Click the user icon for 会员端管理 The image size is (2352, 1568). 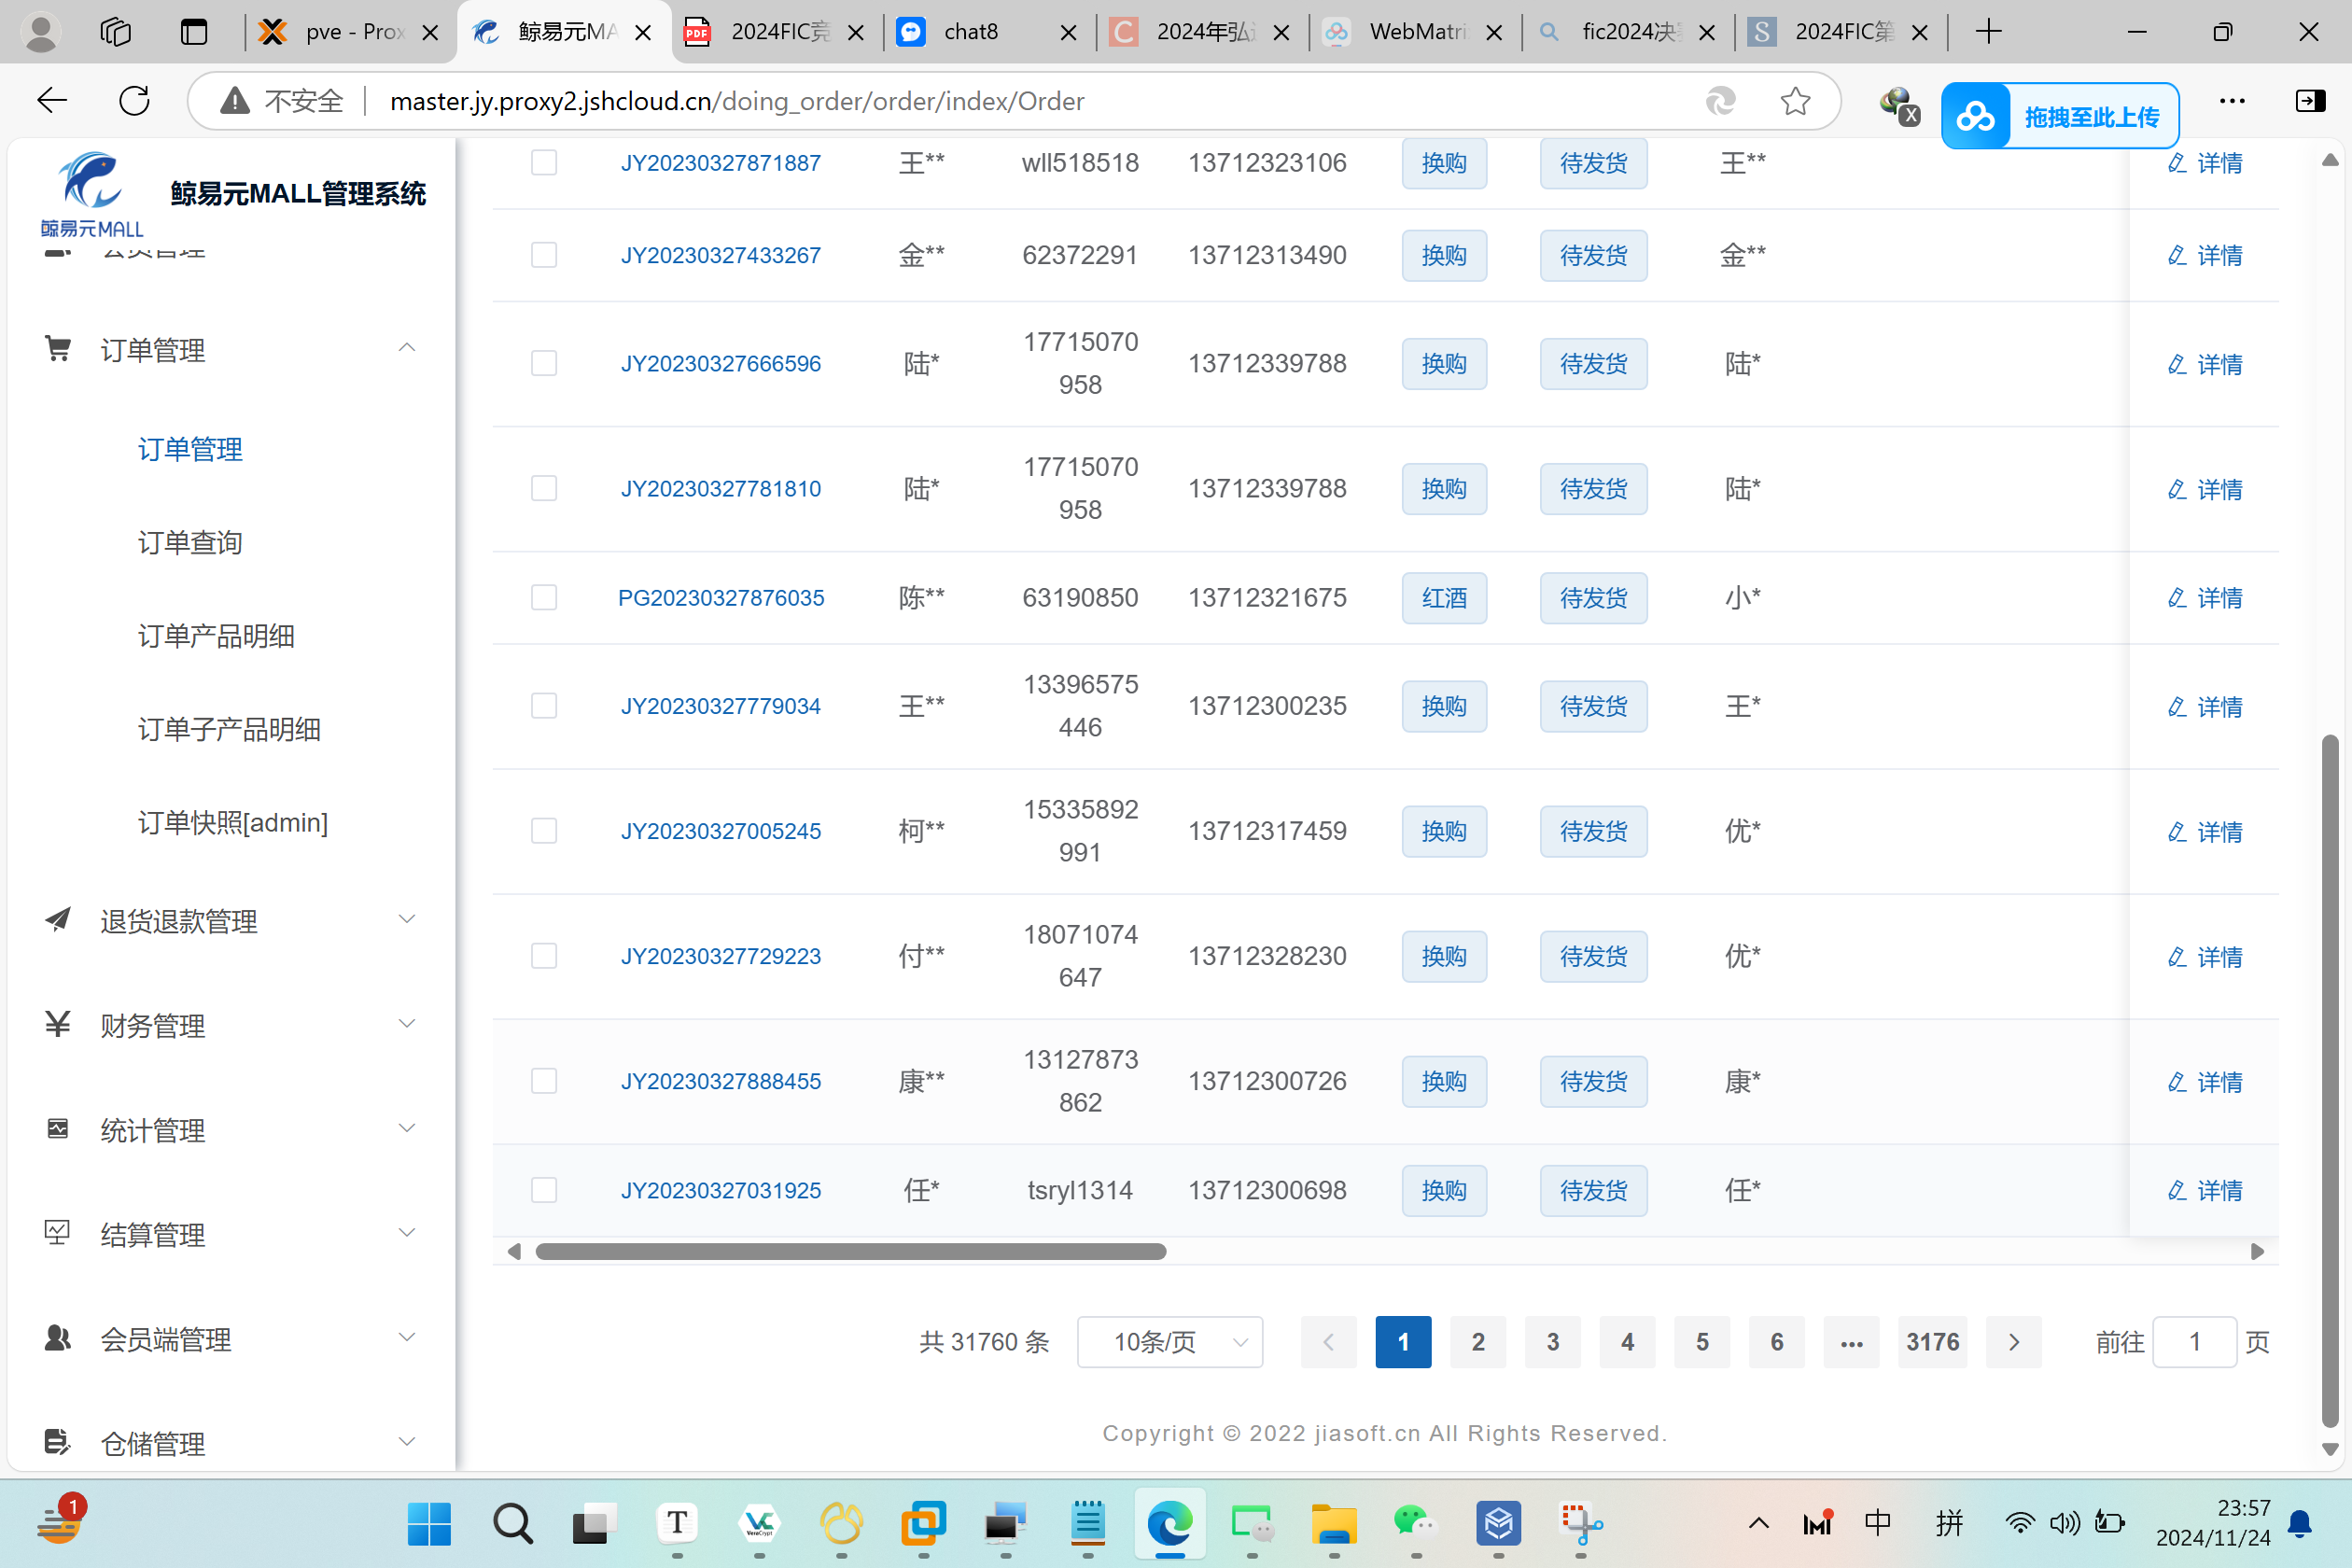click(x=58, y=1338)
